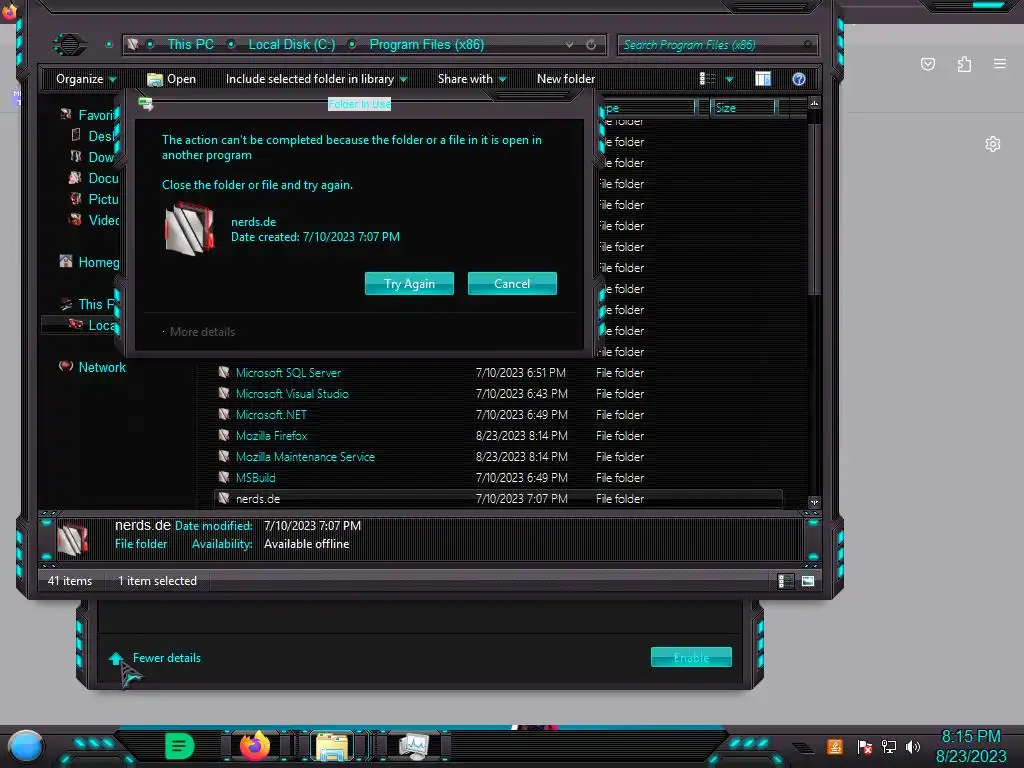This screenshot has width=1024, height=768.
Task: Click the Java tray icon
Action: [x=835, y=746]
